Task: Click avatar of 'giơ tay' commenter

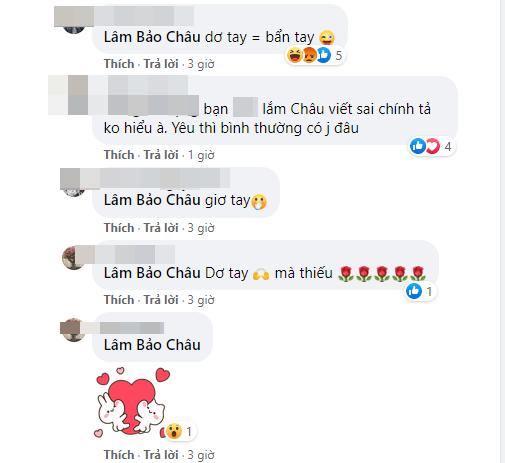Action: [74, 192]
